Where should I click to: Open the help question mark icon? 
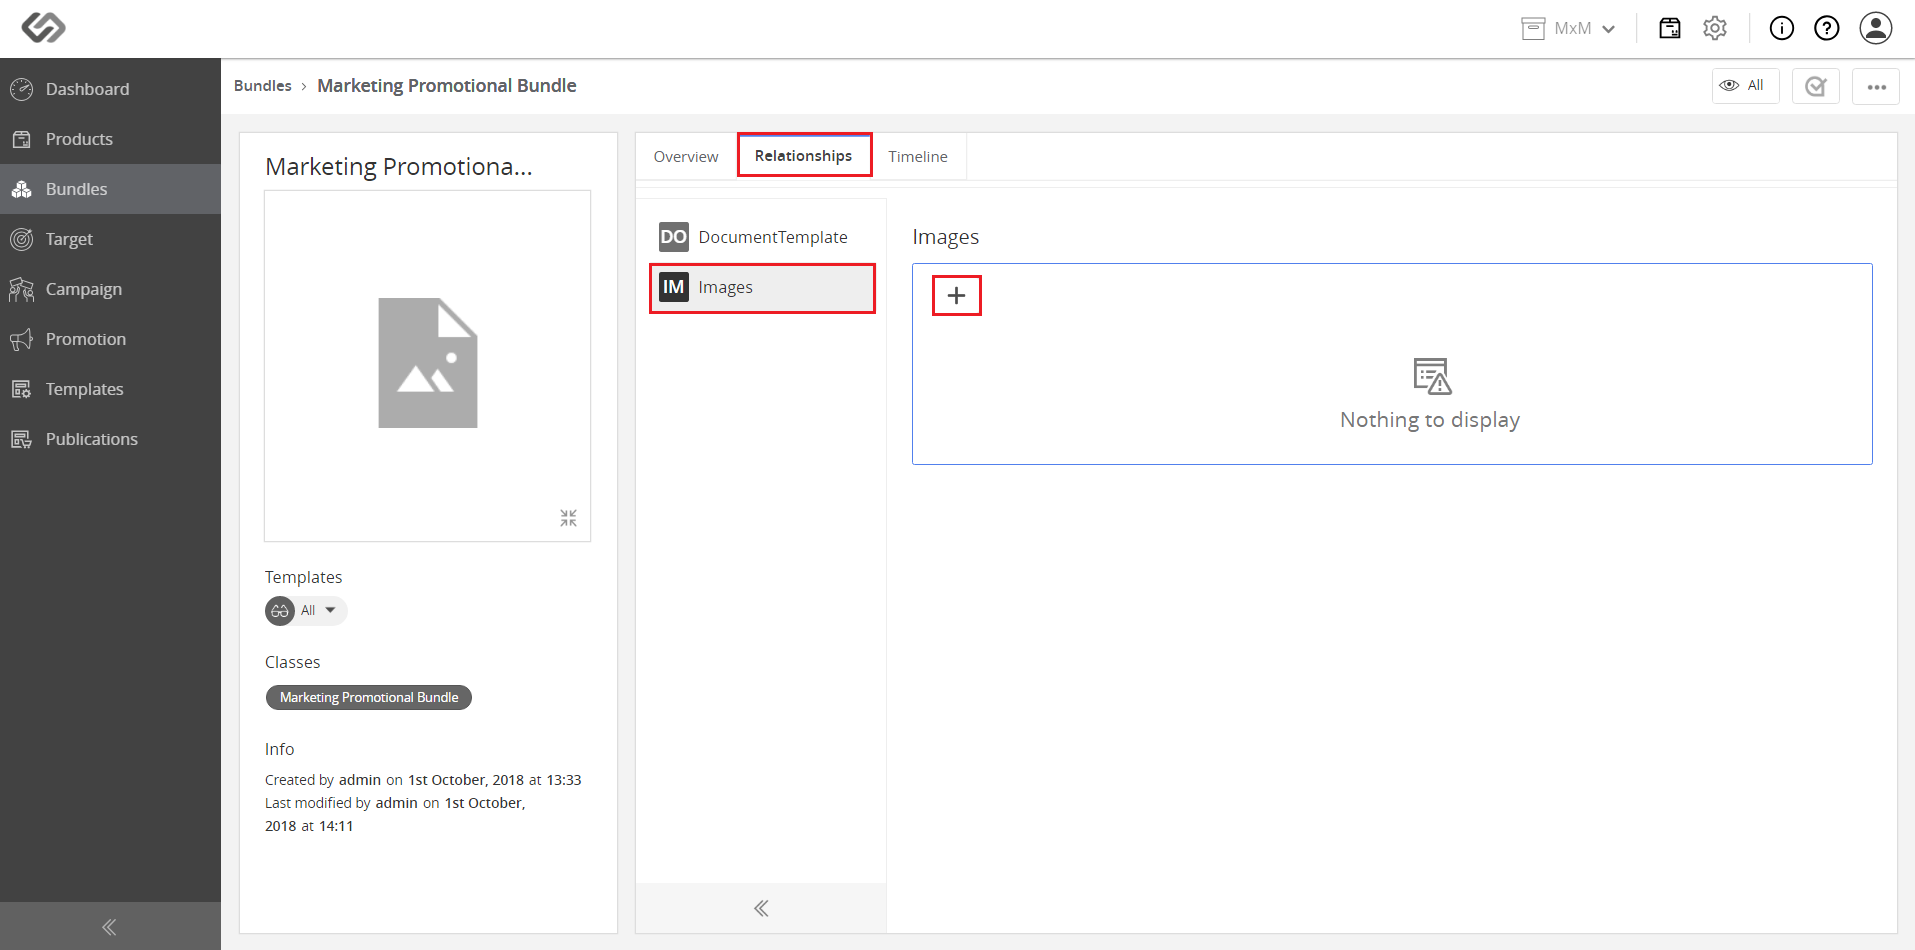coord(1827,28)
